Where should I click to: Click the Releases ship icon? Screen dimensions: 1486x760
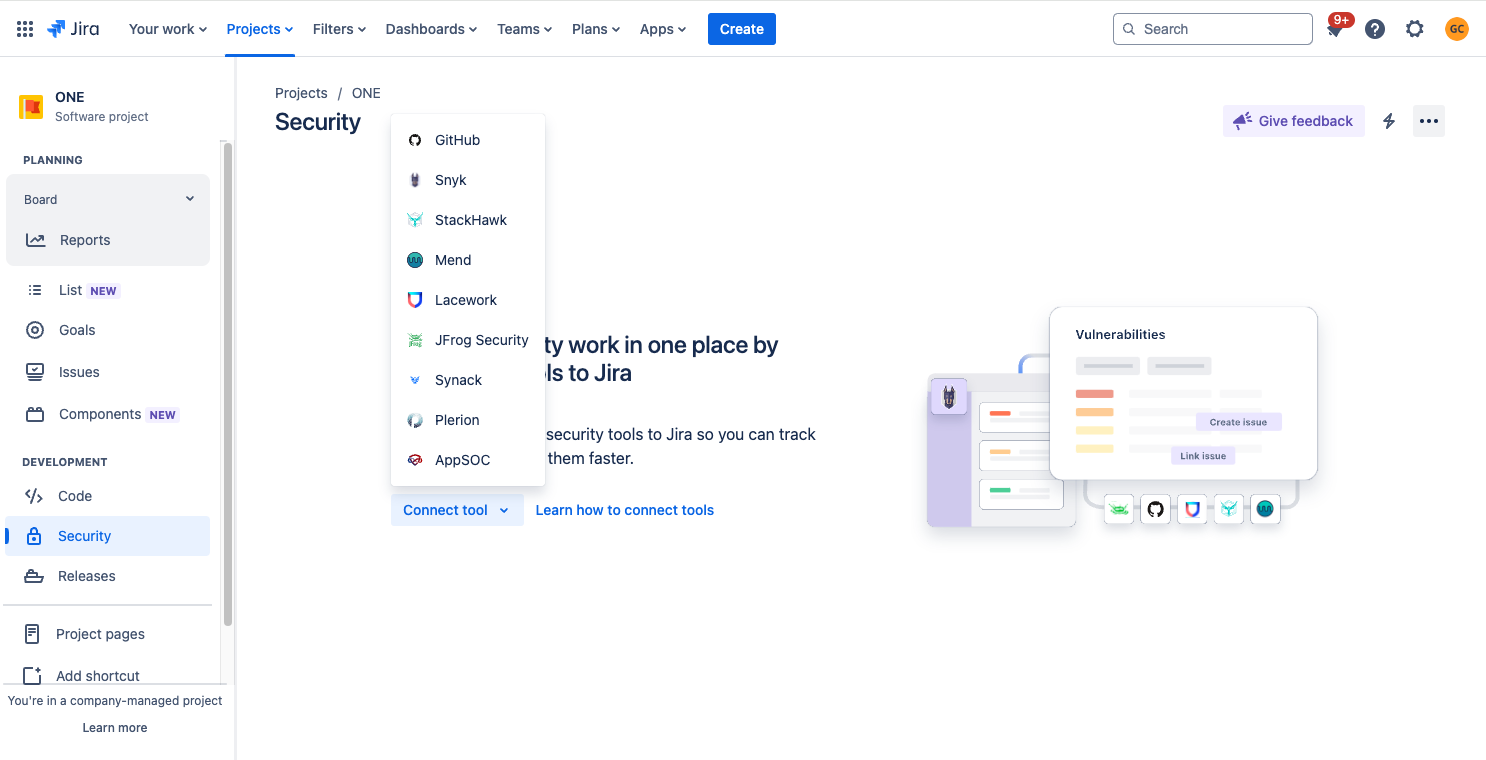[x=34, y=576]
